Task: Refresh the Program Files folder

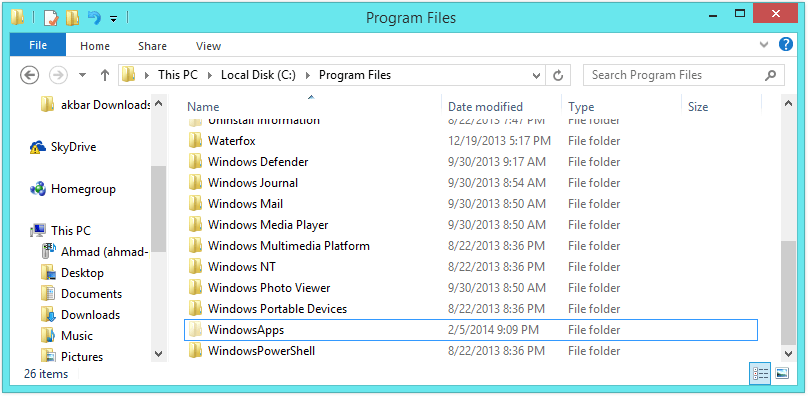Action: tap(558, 75)
